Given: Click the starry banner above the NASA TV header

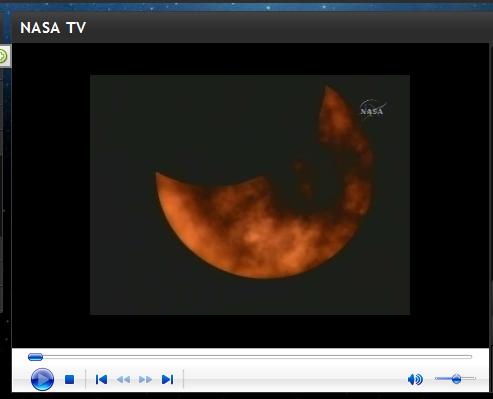Looking at the screenshot, I should [x=247, y=6].
